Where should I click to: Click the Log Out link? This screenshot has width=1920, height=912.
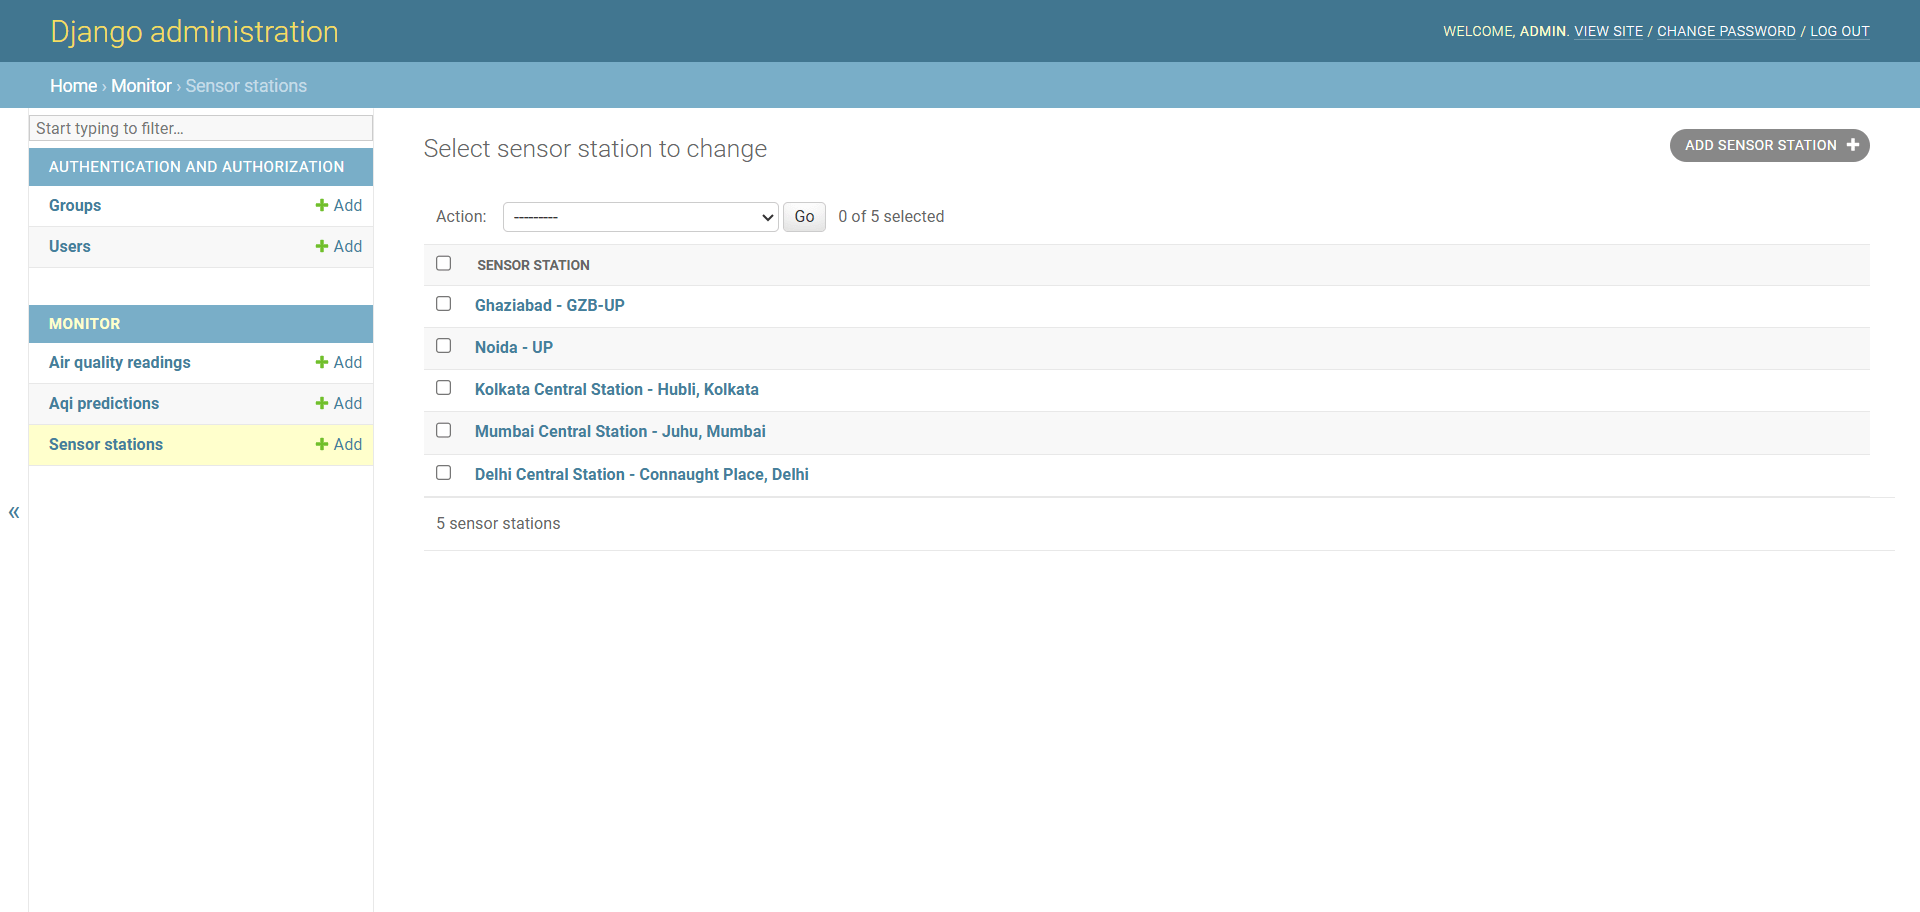1839,31
